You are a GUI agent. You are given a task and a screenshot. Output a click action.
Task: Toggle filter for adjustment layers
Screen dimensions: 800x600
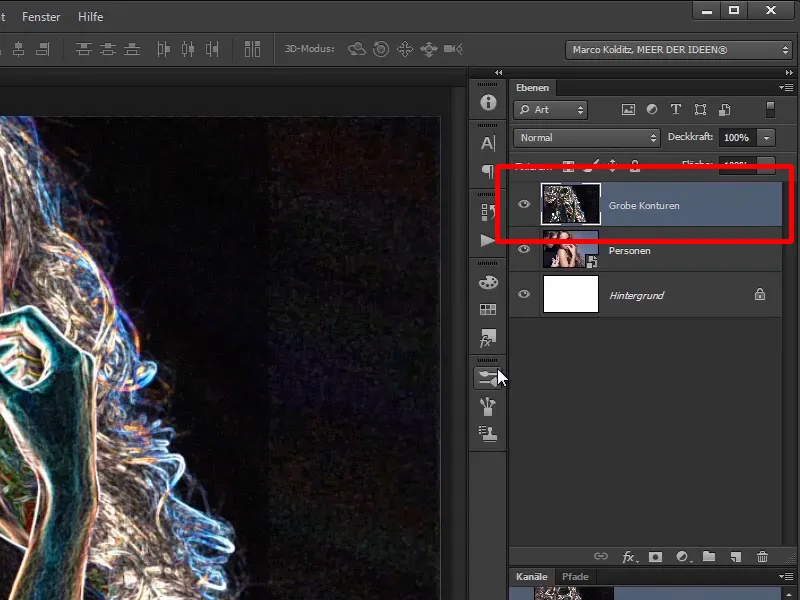[x=652, y=109]
